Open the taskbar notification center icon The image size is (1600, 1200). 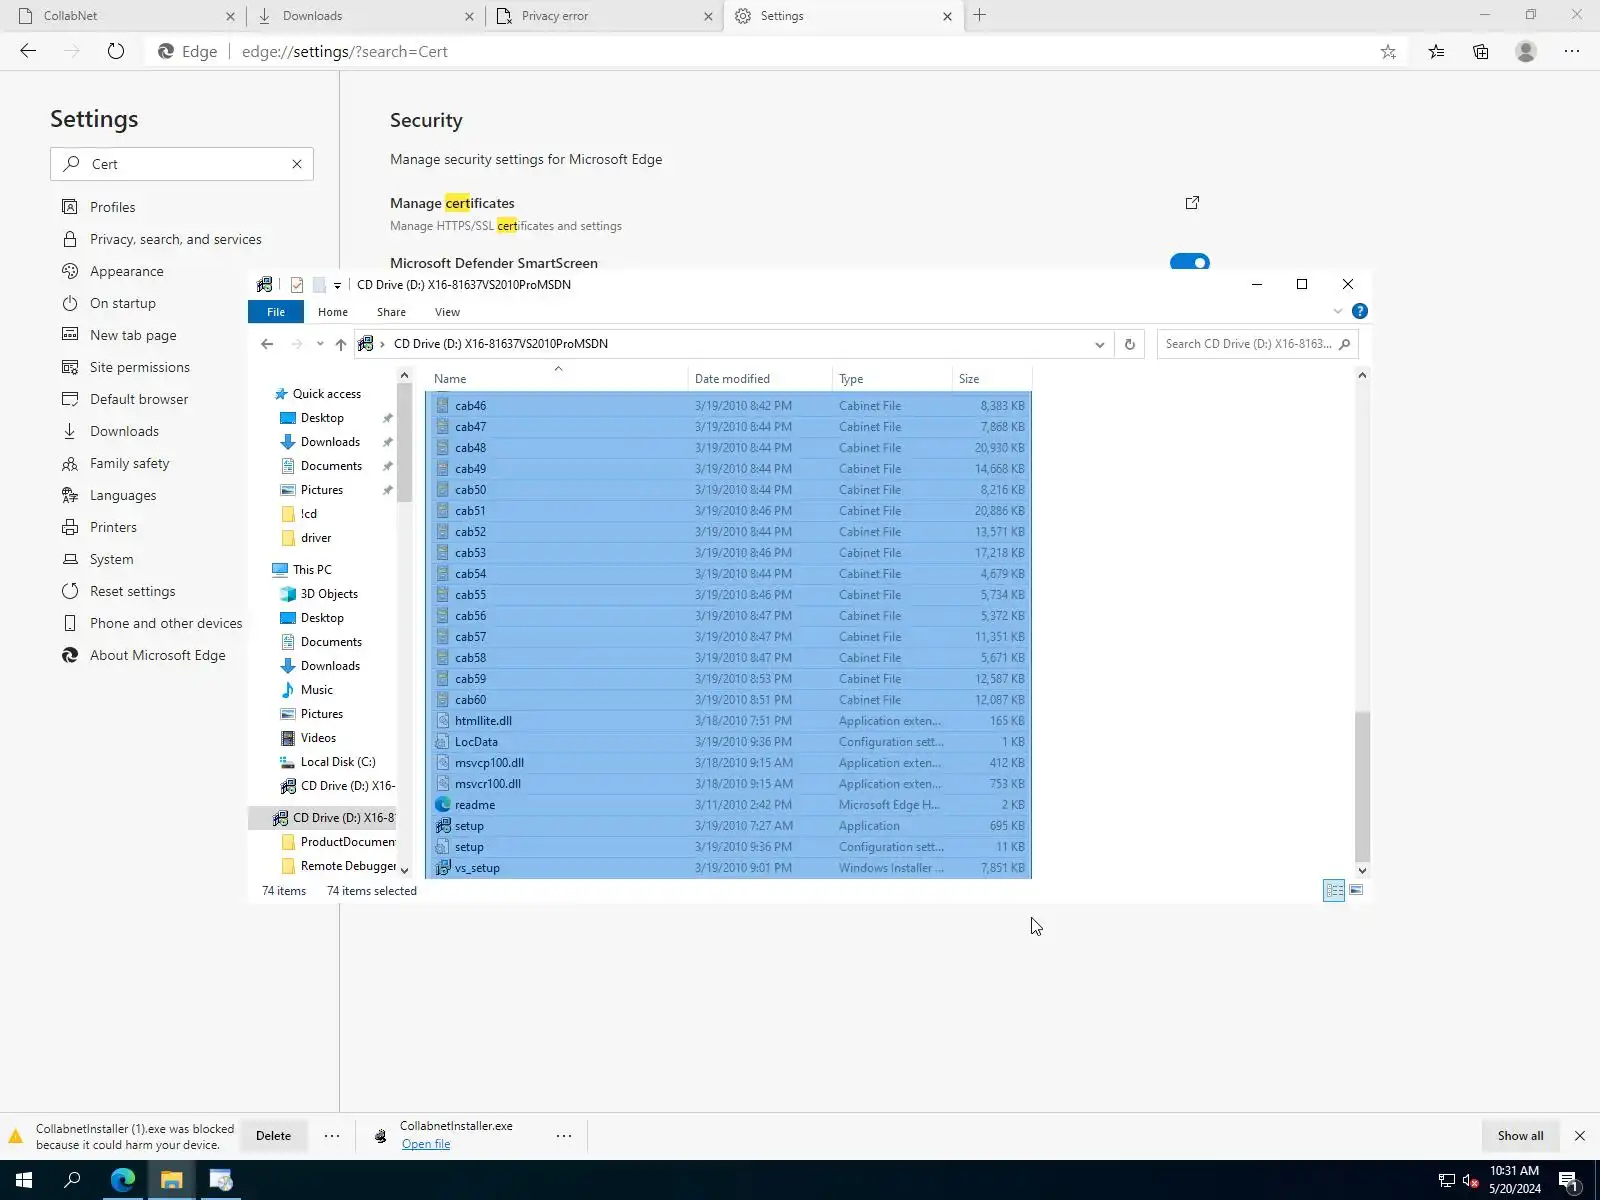pos(1569,1181)
